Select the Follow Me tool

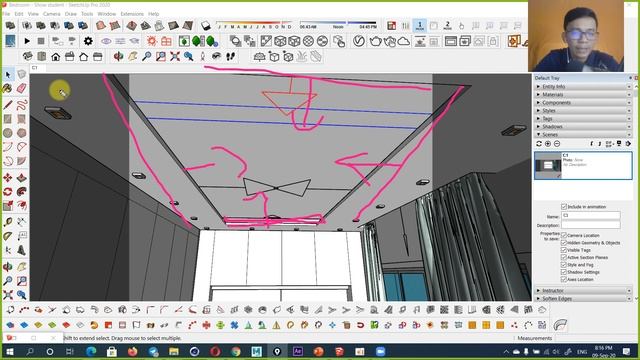(22, 191)
